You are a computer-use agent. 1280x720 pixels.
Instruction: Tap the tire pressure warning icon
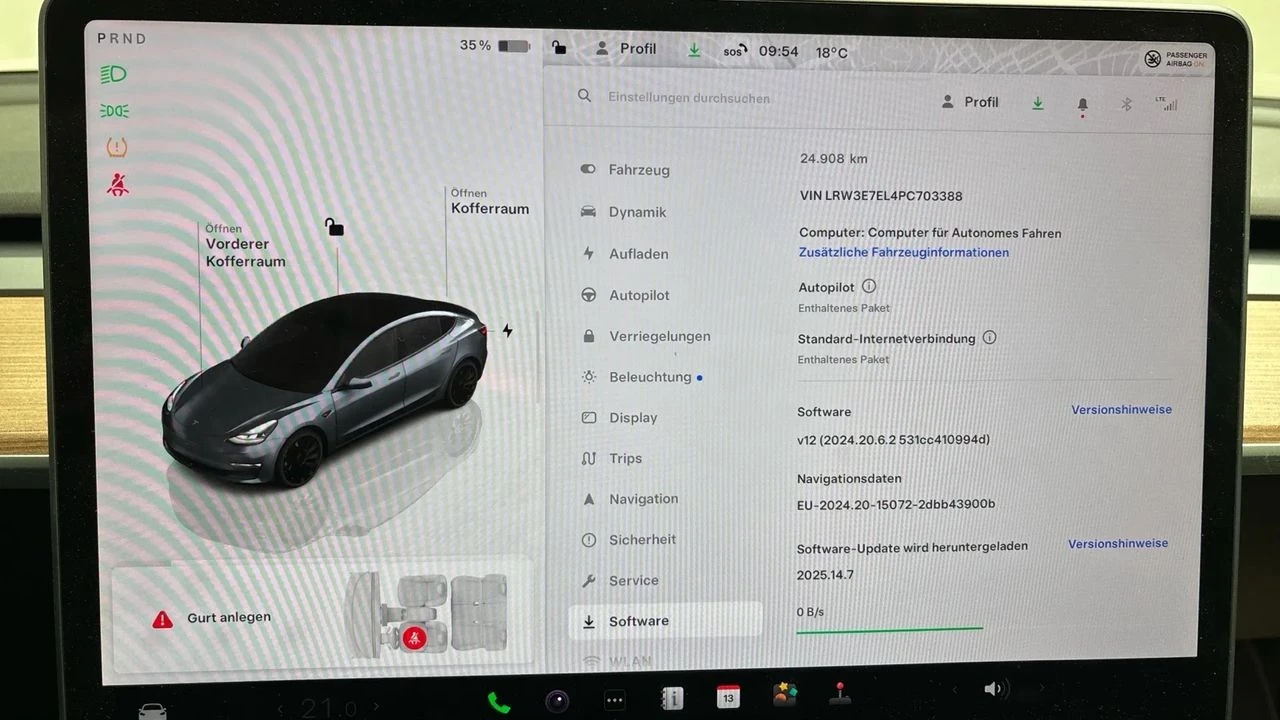[x=117, y=147]
